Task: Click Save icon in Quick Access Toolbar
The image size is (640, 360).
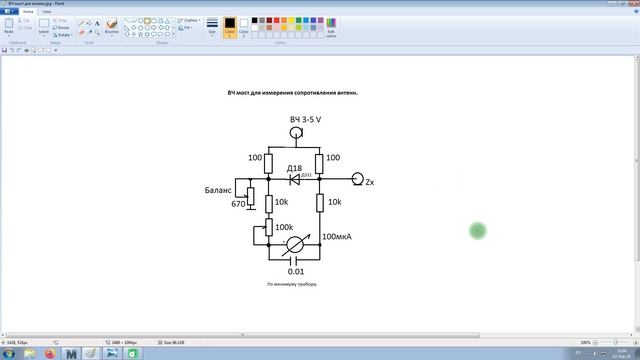Action: click(4, 50)
